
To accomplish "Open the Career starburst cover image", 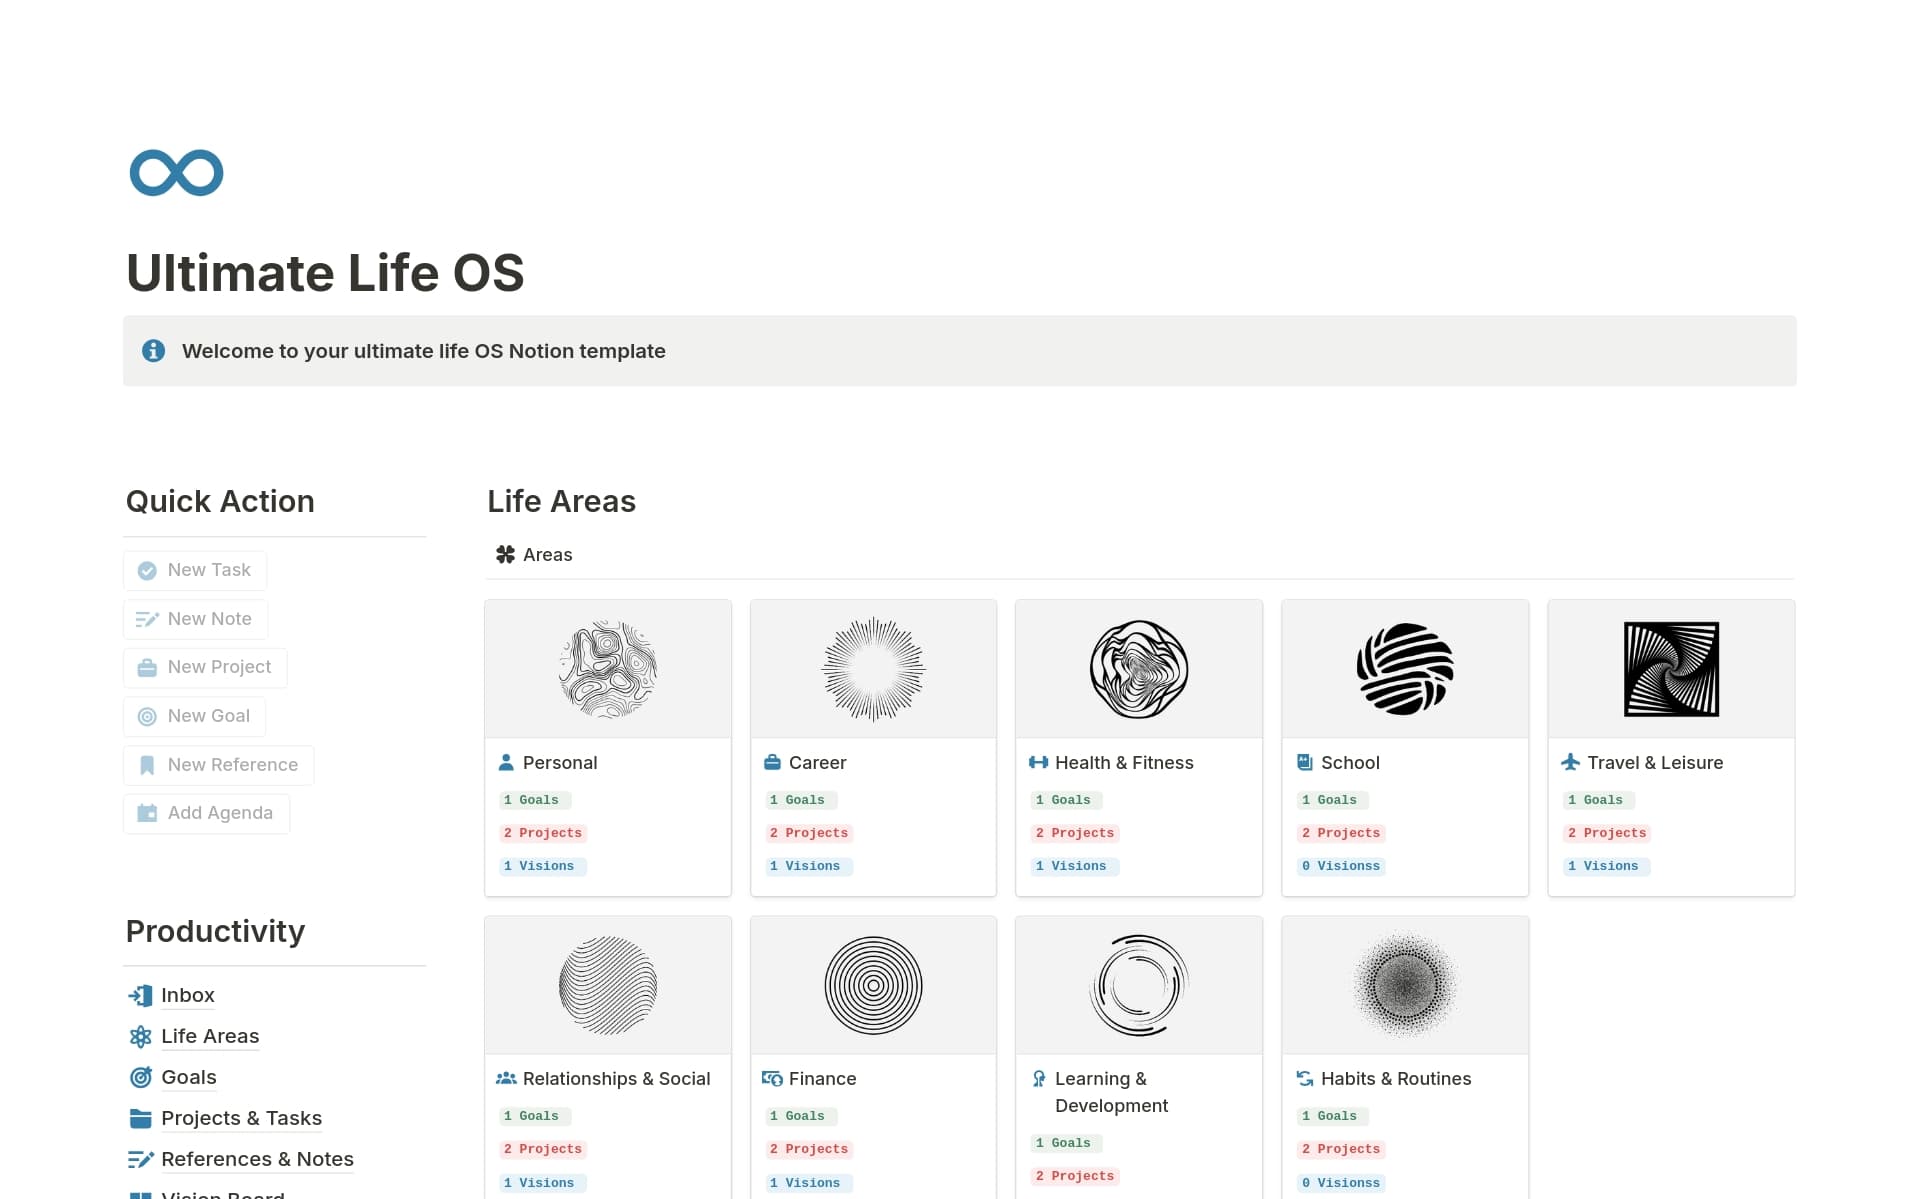I will click(x=874, y=669).
